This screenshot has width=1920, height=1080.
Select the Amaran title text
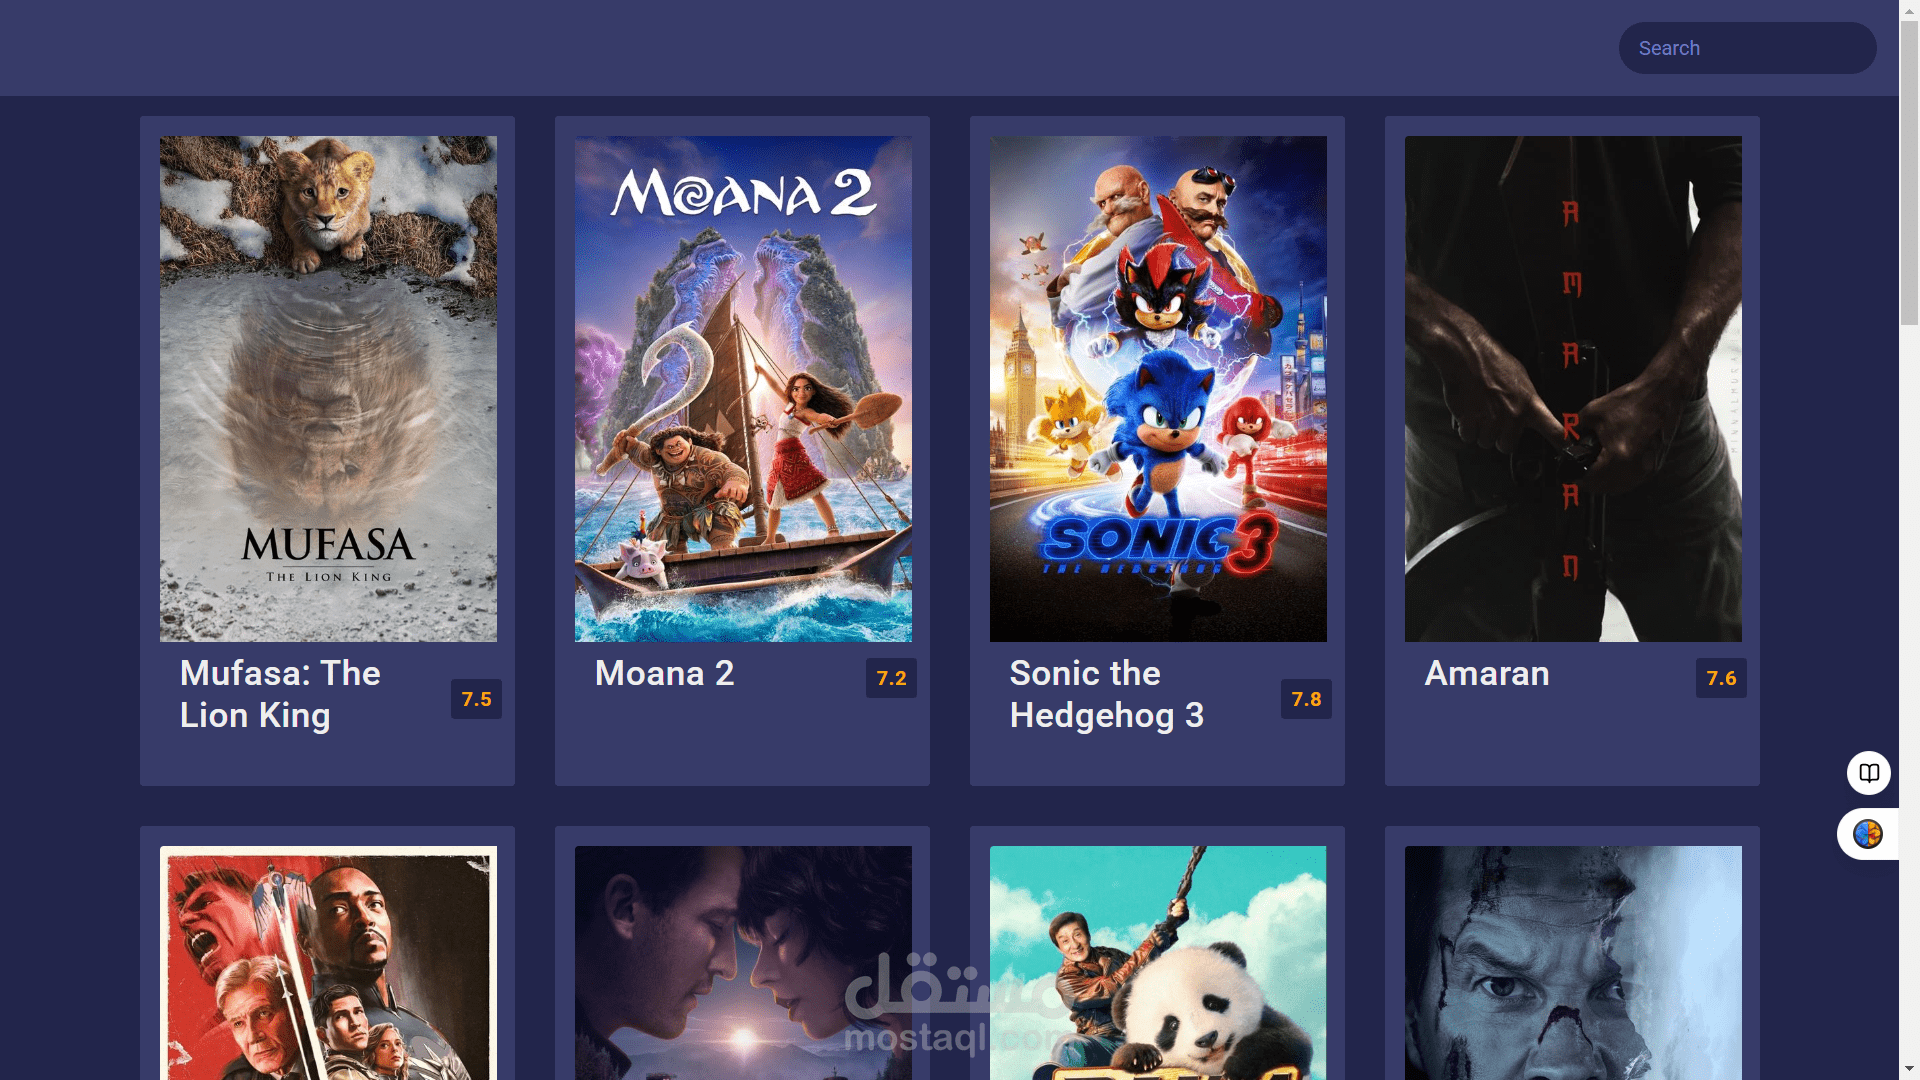(x=1487, y=673)
